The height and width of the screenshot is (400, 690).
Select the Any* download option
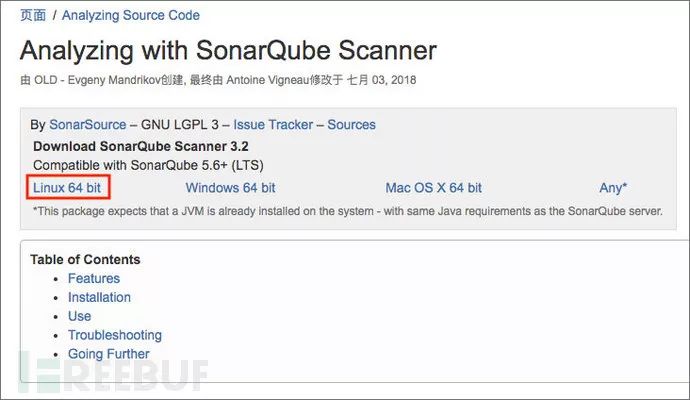(613, 187)
